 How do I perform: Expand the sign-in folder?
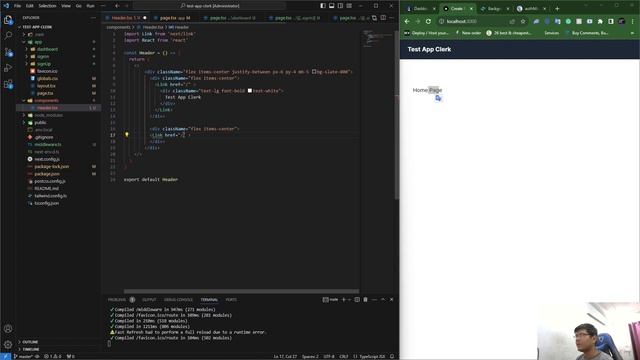click(43, 57)
